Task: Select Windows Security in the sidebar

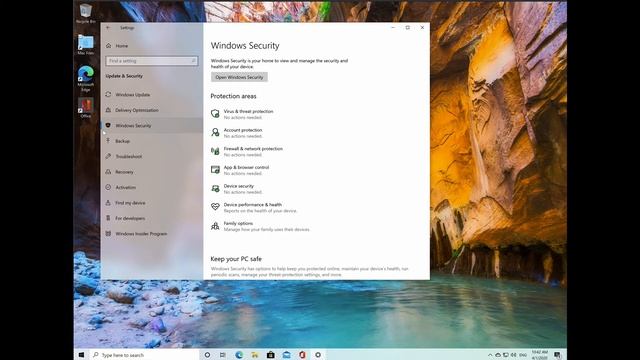Action: point(152,126)
